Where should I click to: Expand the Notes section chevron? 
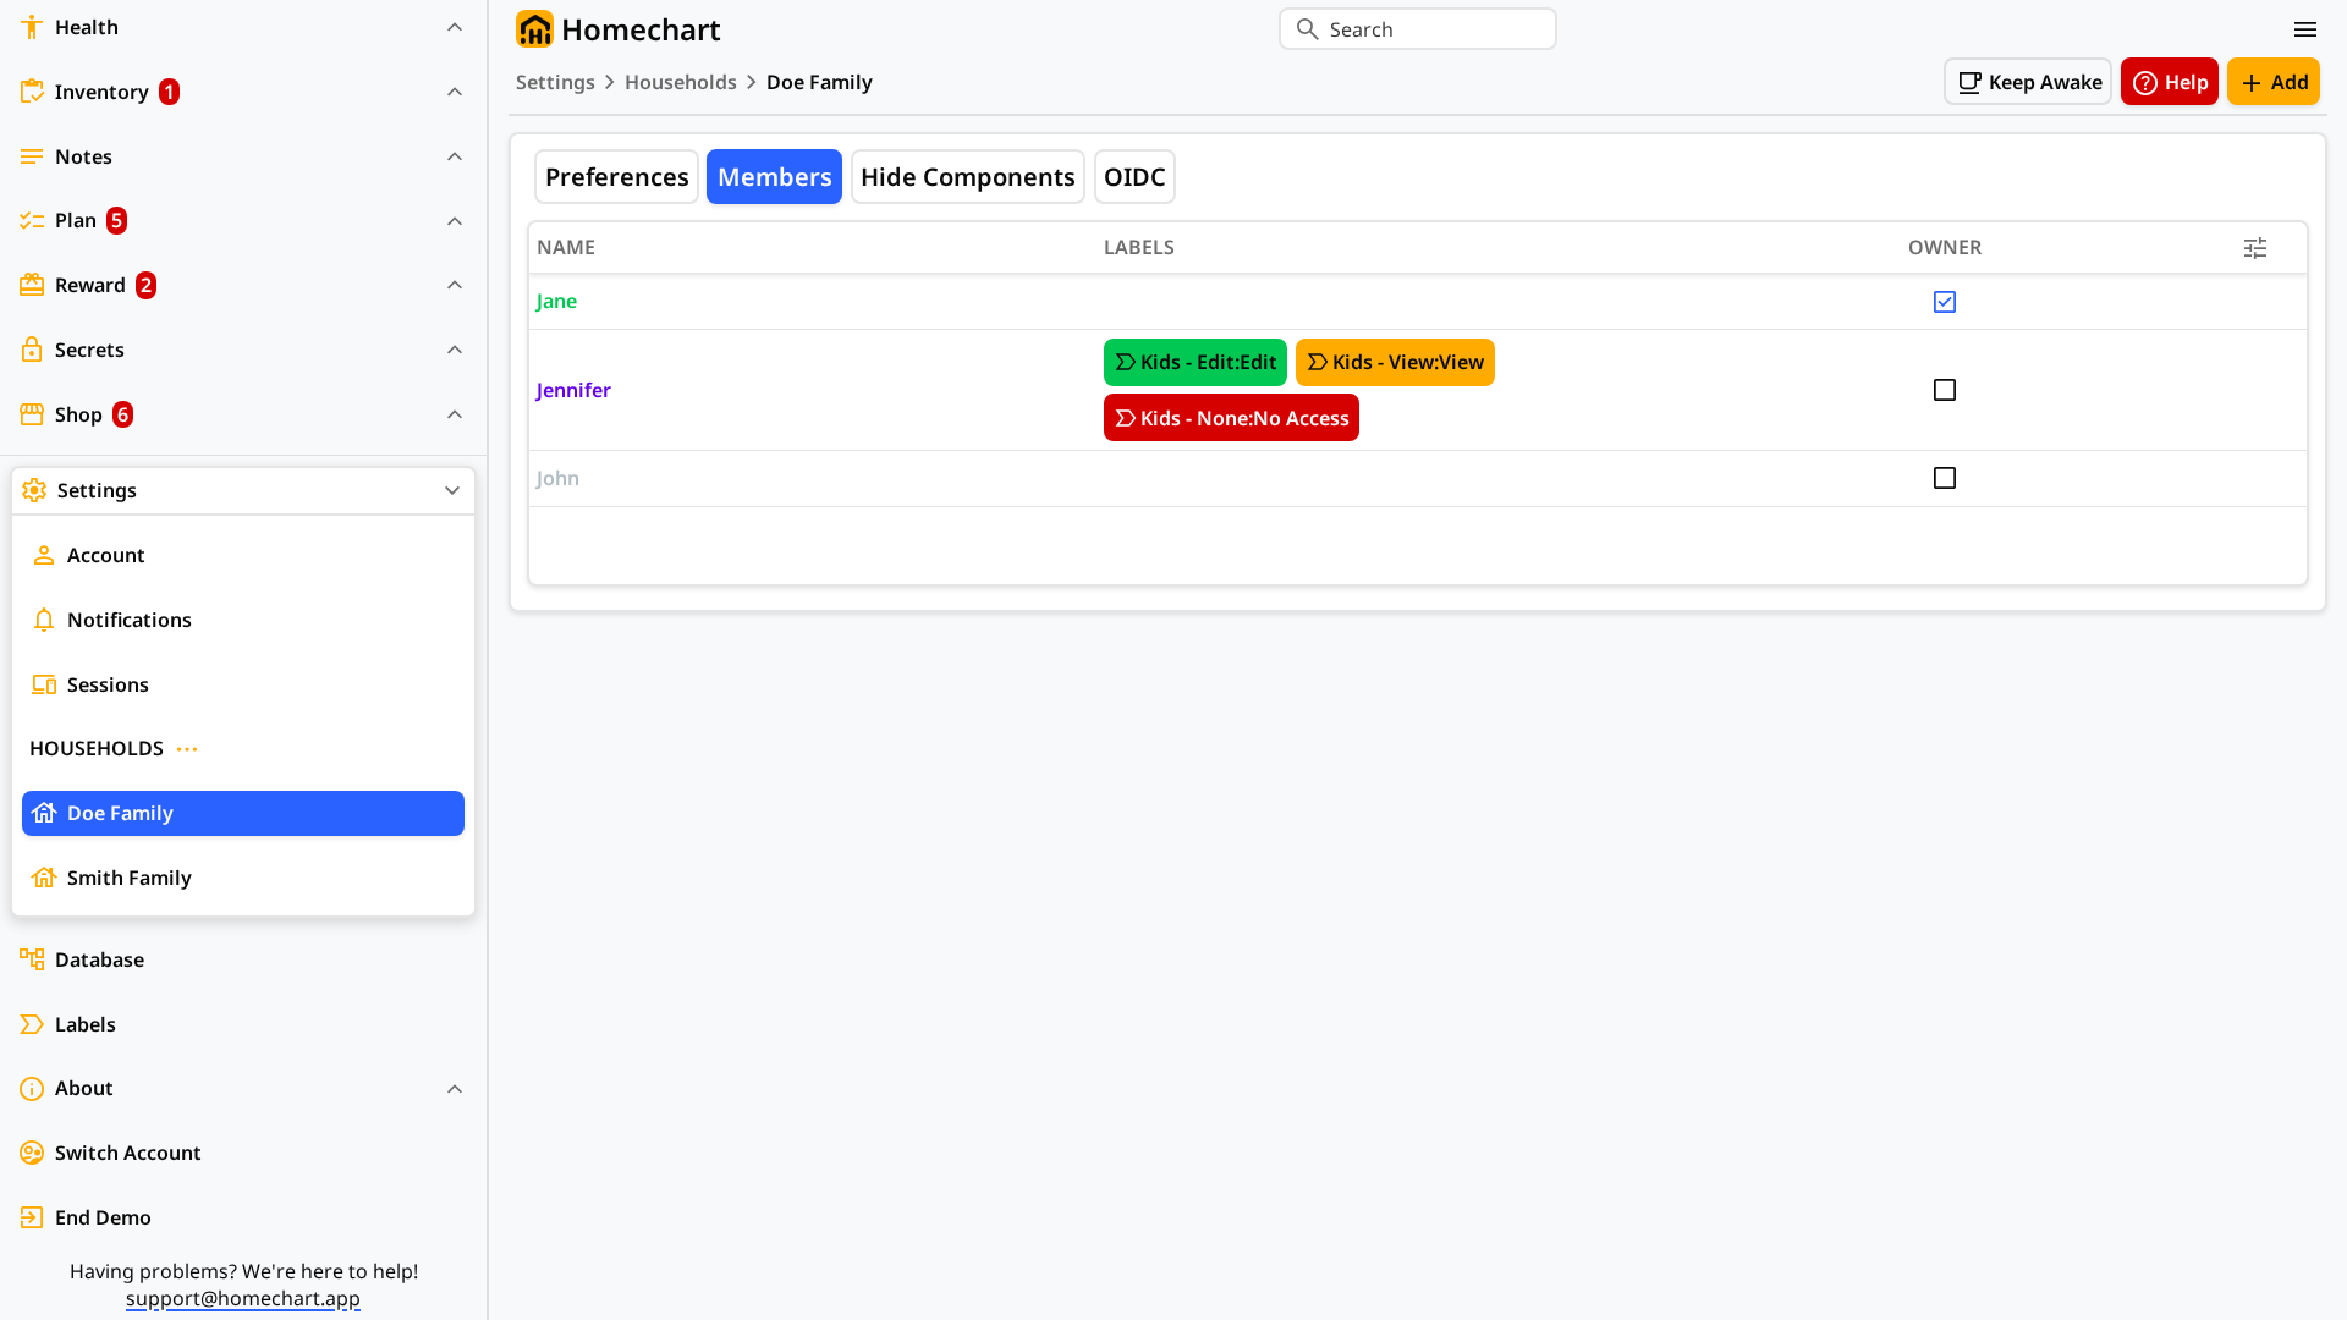click(454, 156)
